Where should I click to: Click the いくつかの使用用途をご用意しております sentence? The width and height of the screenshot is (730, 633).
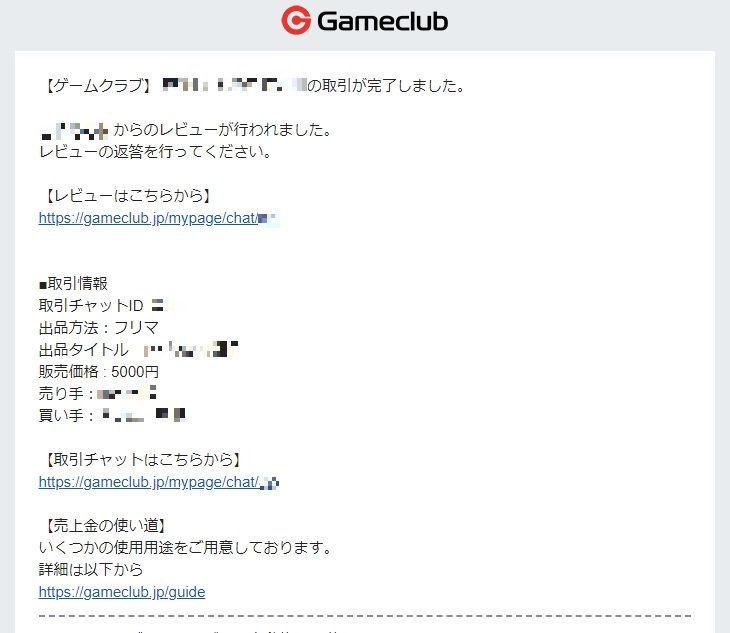tap(185, 548)
